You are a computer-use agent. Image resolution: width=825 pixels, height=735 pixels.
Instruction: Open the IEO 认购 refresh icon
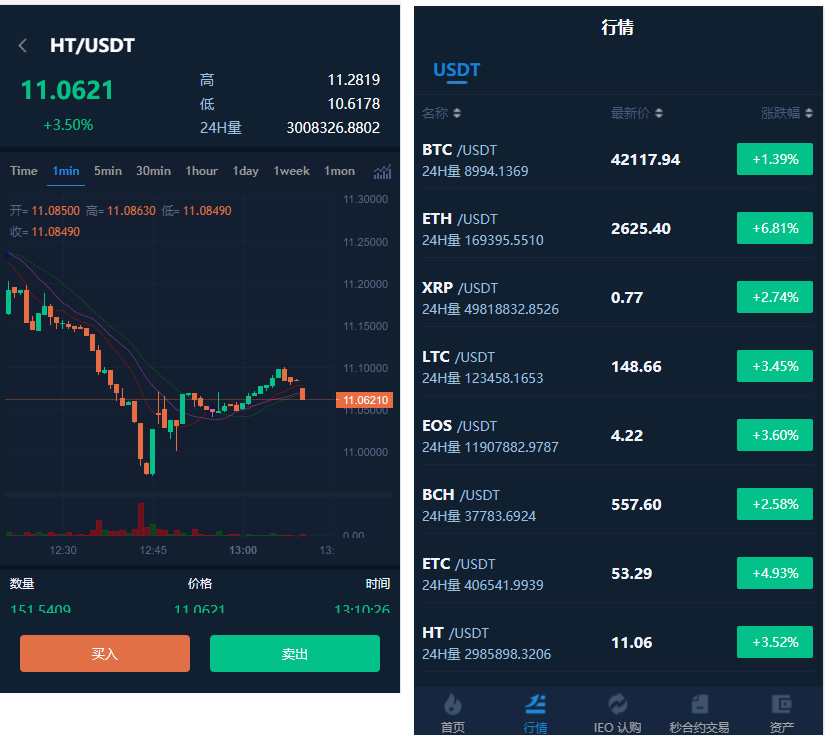[x=617, y=704]
